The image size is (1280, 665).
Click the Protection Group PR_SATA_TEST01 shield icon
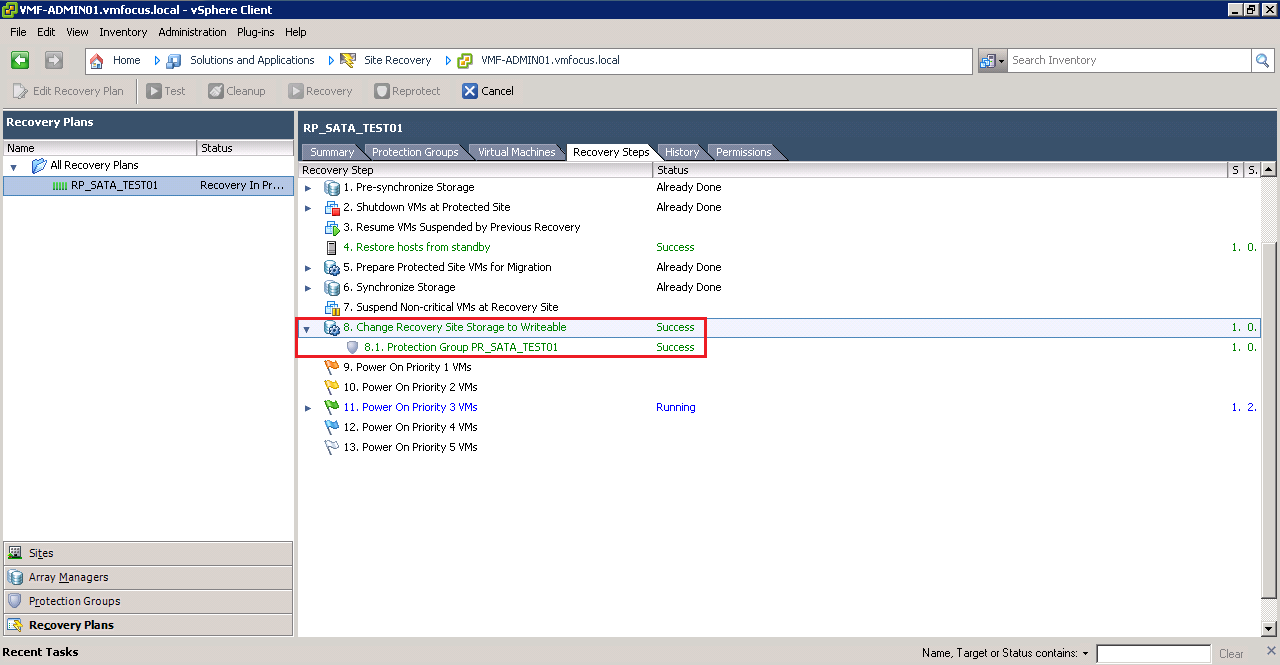[352, 347]
